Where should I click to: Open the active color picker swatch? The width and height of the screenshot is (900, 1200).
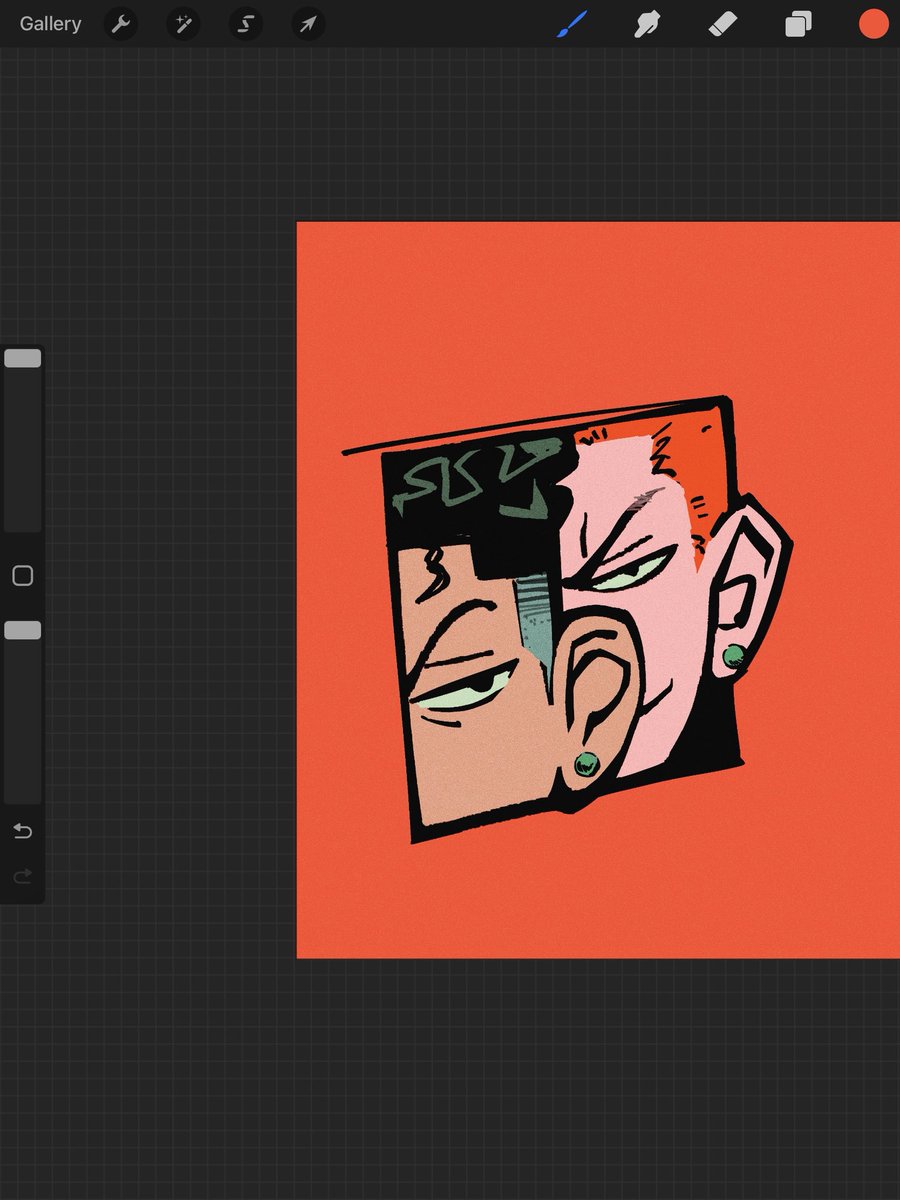[873, 24]
